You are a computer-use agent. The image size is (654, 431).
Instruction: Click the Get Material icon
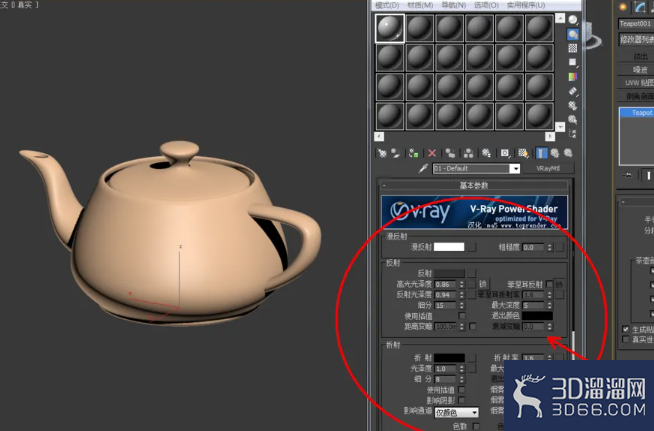[382, 153]
